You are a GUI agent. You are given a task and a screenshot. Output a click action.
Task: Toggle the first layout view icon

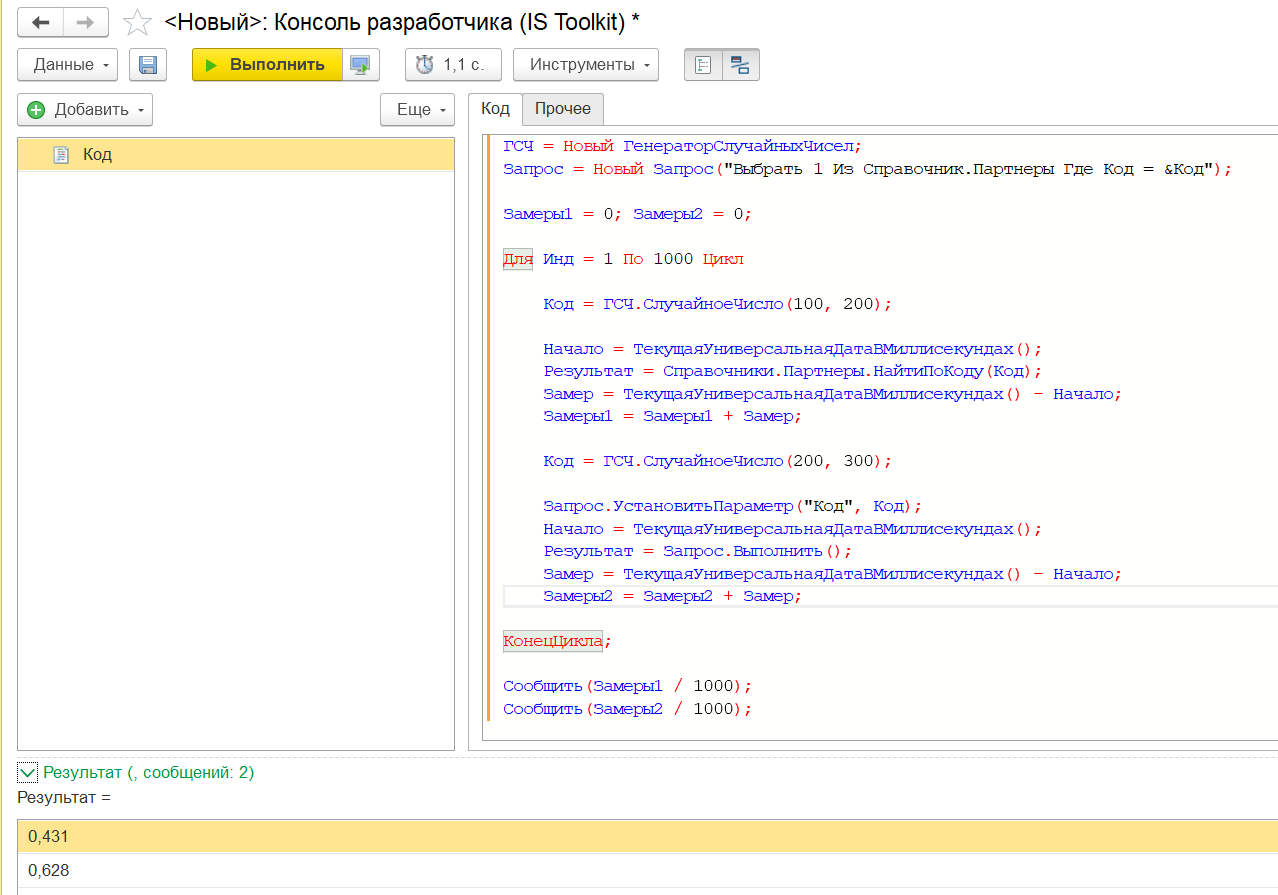tap(703, 65)
